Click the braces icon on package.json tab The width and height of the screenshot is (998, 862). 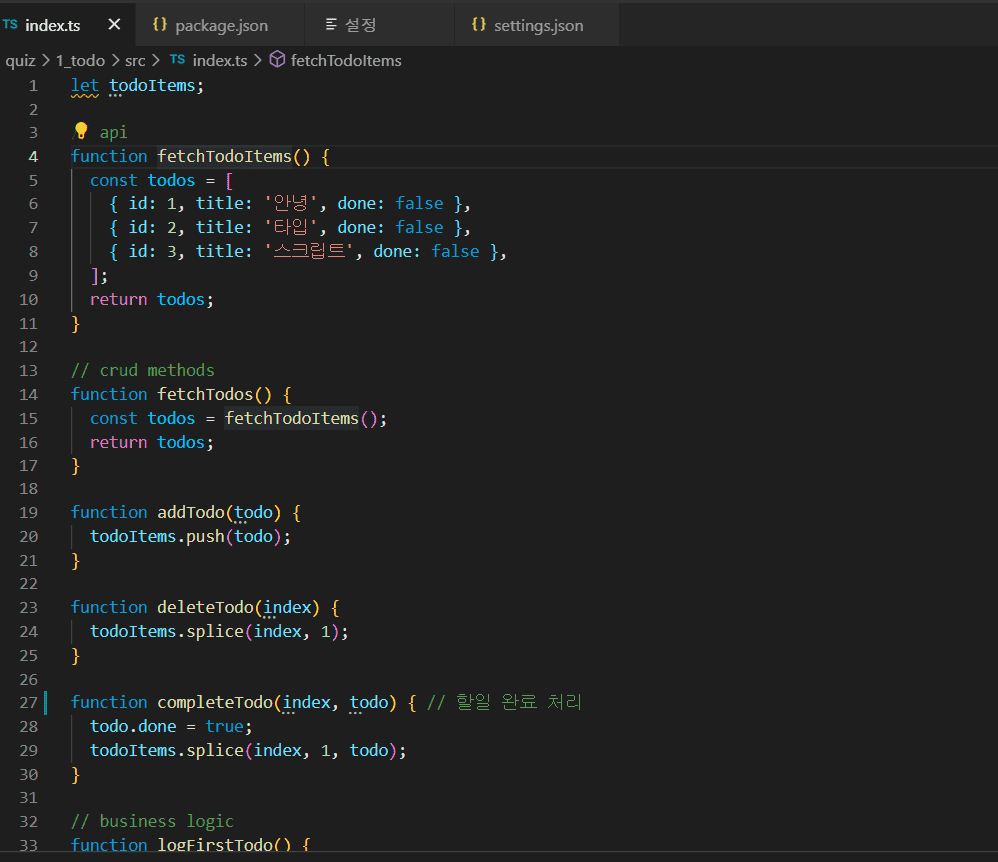(159, 25)
